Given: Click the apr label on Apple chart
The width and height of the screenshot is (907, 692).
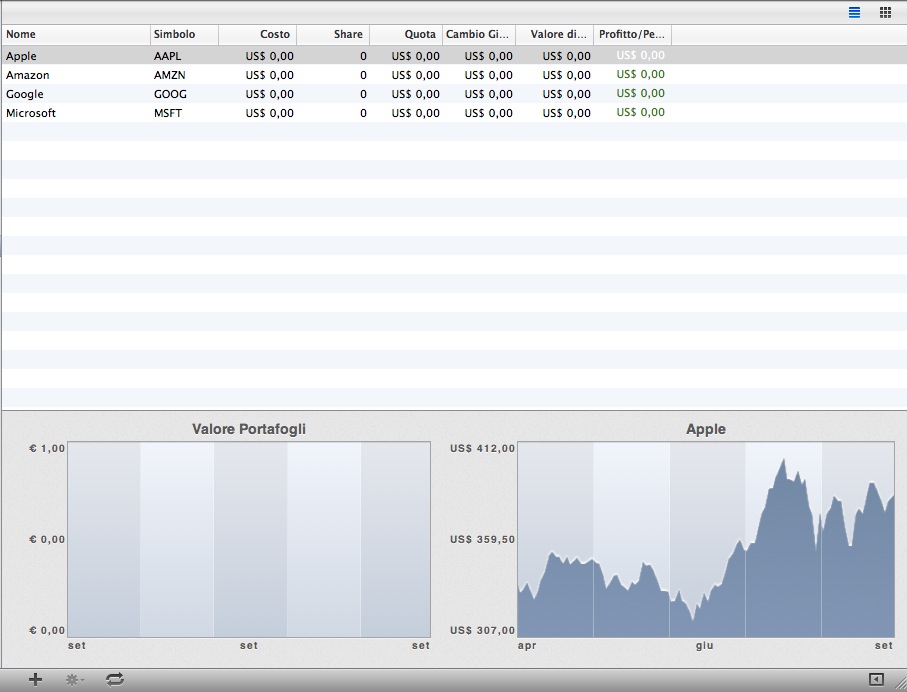Looking at the screenshot, I should (x=527, y=646).
